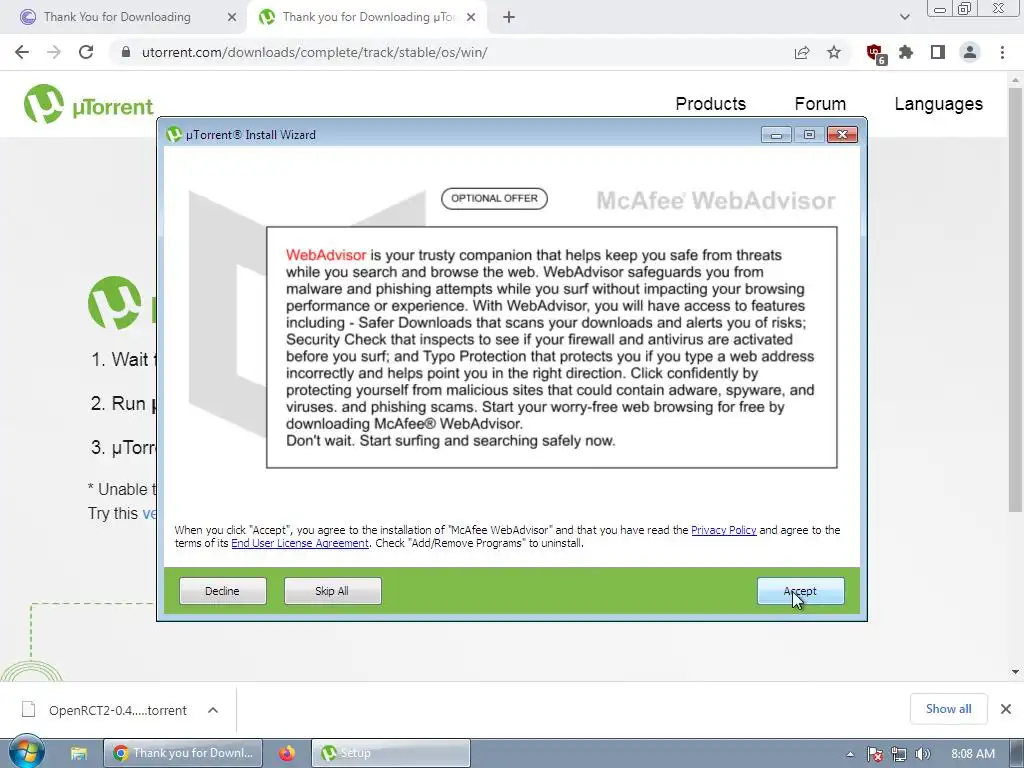Go forward in browser history
1024x768 pixels.
point(54,52)
